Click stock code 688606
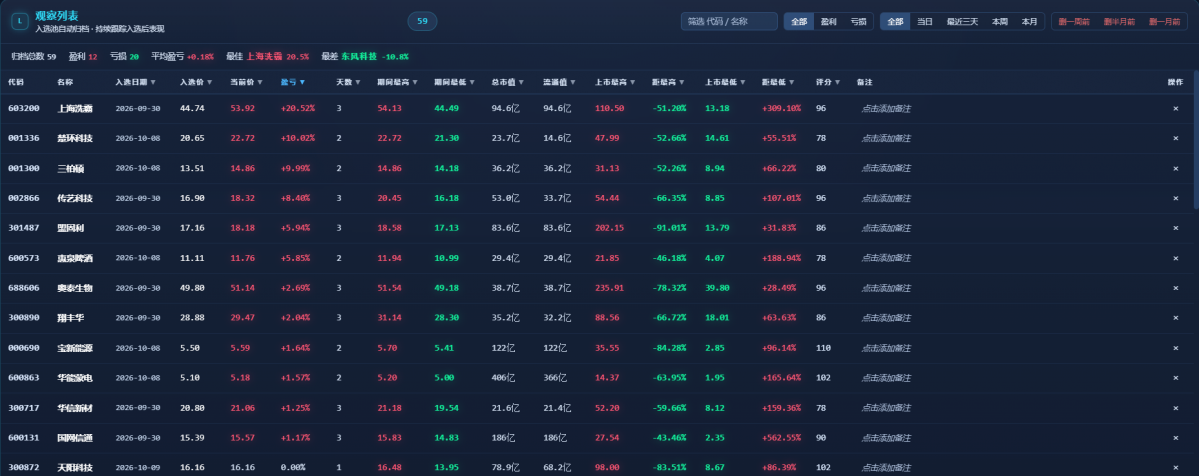The width and height of the screenshot is (1199, 476). tap(24, 288)
